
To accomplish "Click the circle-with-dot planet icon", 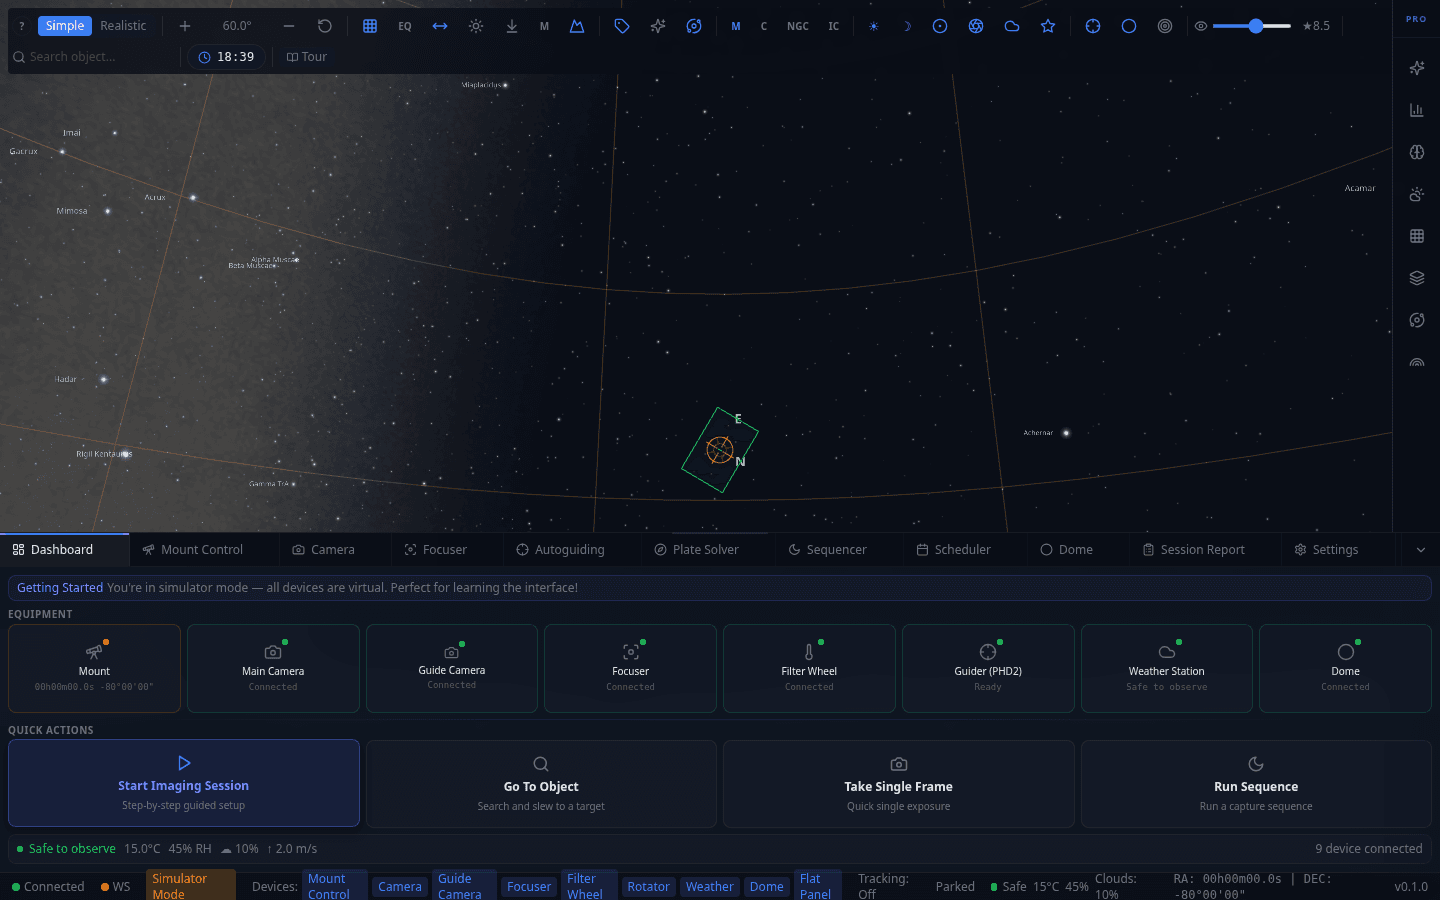I will [x=940, y=26].
